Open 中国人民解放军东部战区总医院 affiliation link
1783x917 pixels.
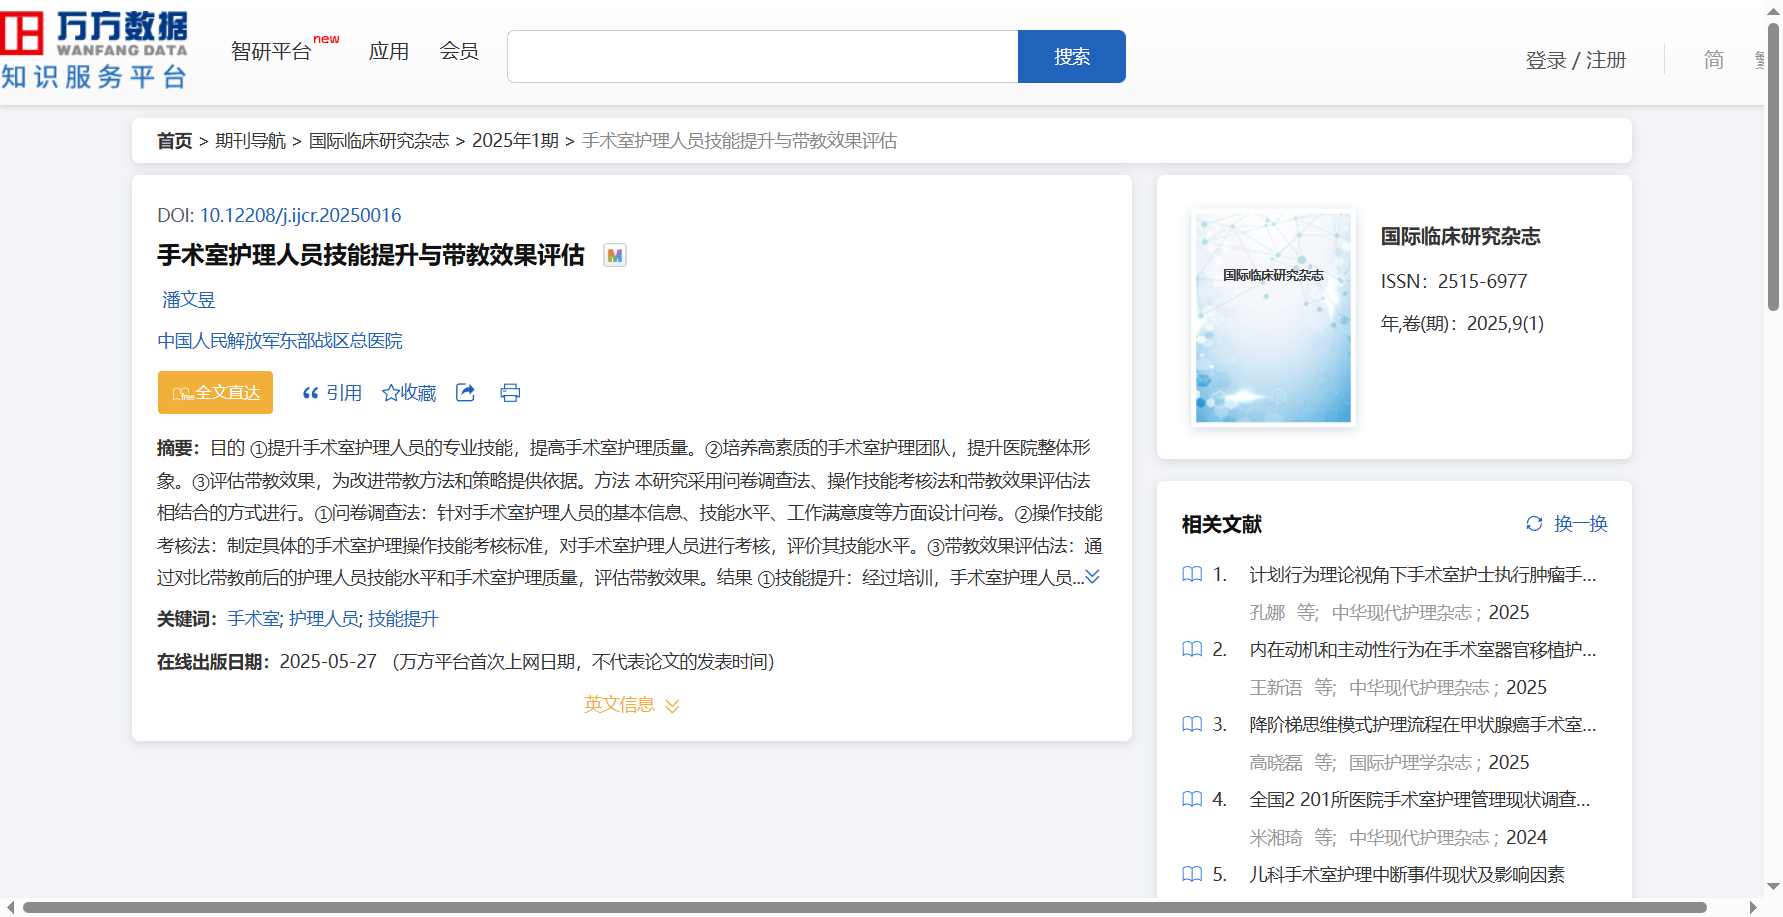pyautogui.click(x=280, y=341)
